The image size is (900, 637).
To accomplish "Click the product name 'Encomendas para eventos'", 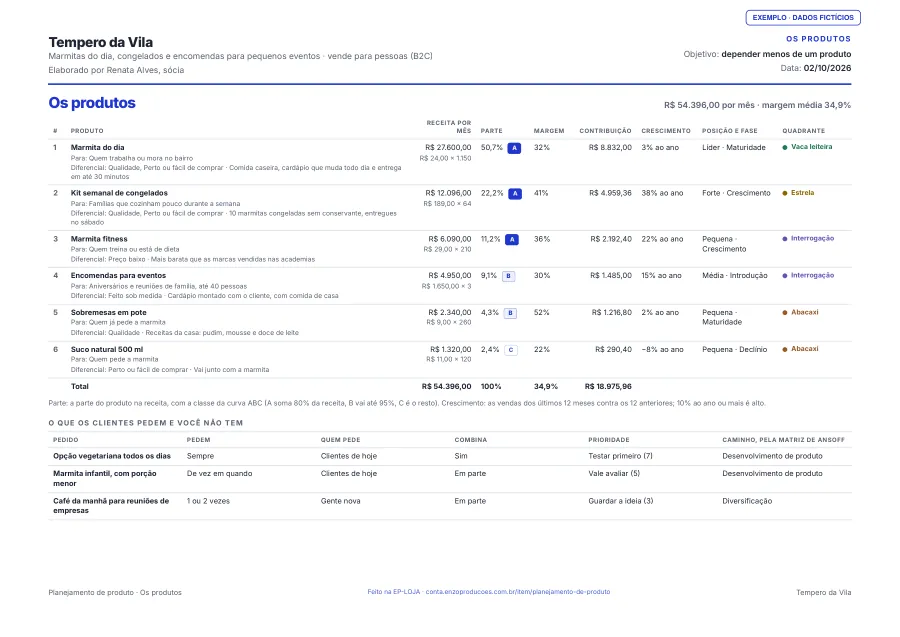I will (118, 276).
